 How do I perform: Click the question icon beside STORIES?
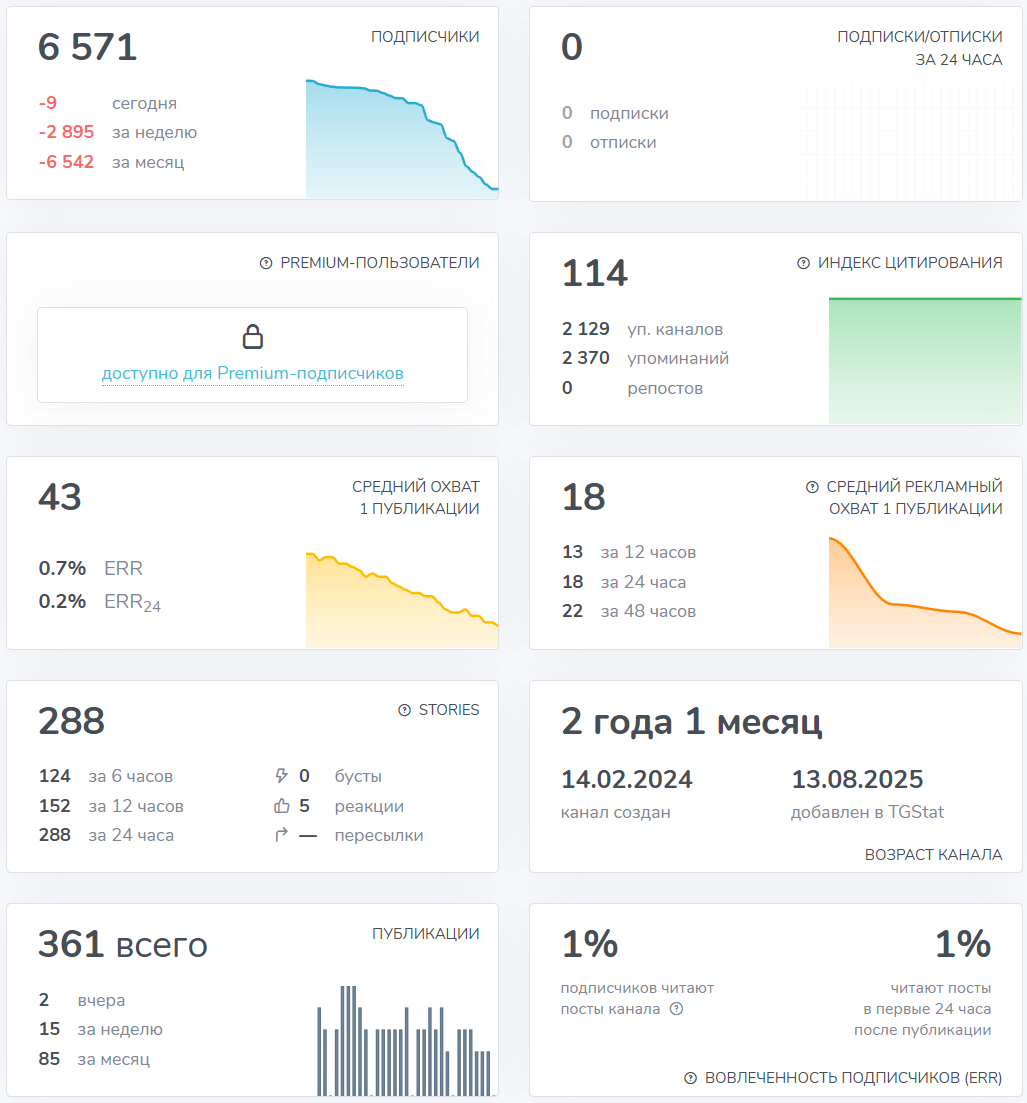click(x=404, y=710)
